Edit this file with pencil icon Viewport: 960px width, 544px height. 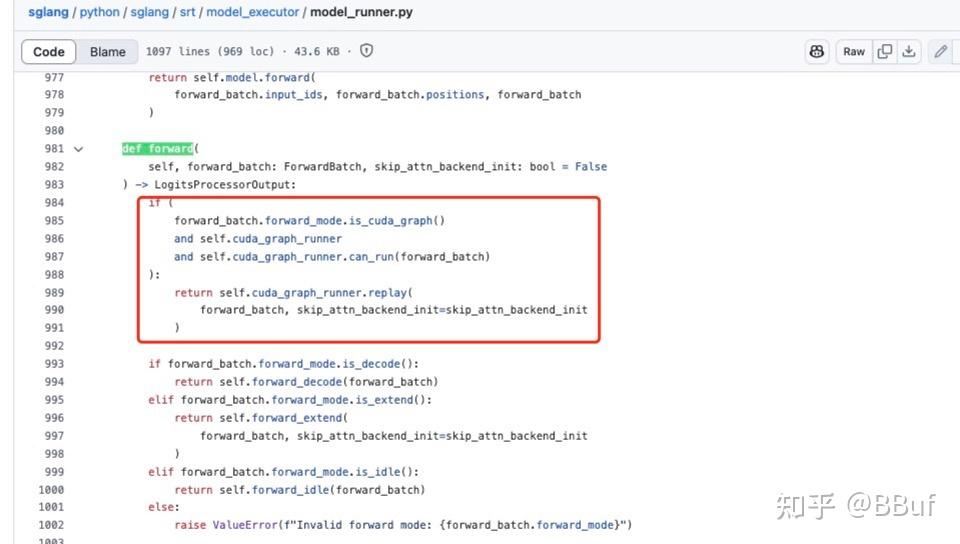click(940, 52)
